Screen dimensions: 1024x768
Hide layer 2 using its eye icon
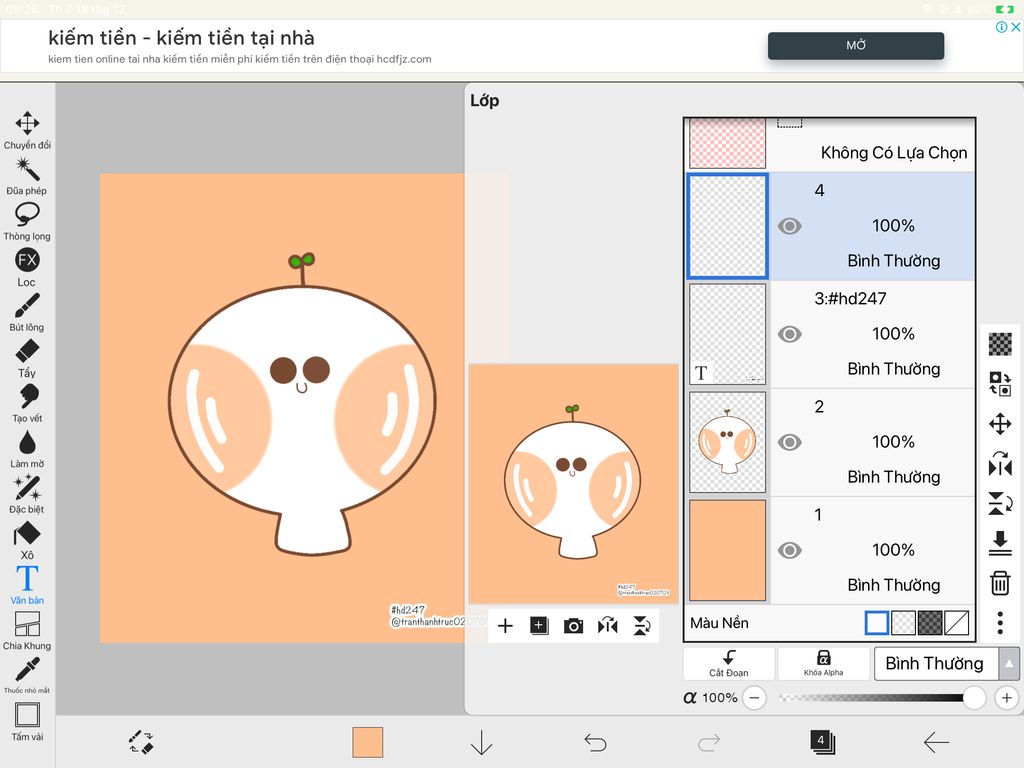click(790, 442)
